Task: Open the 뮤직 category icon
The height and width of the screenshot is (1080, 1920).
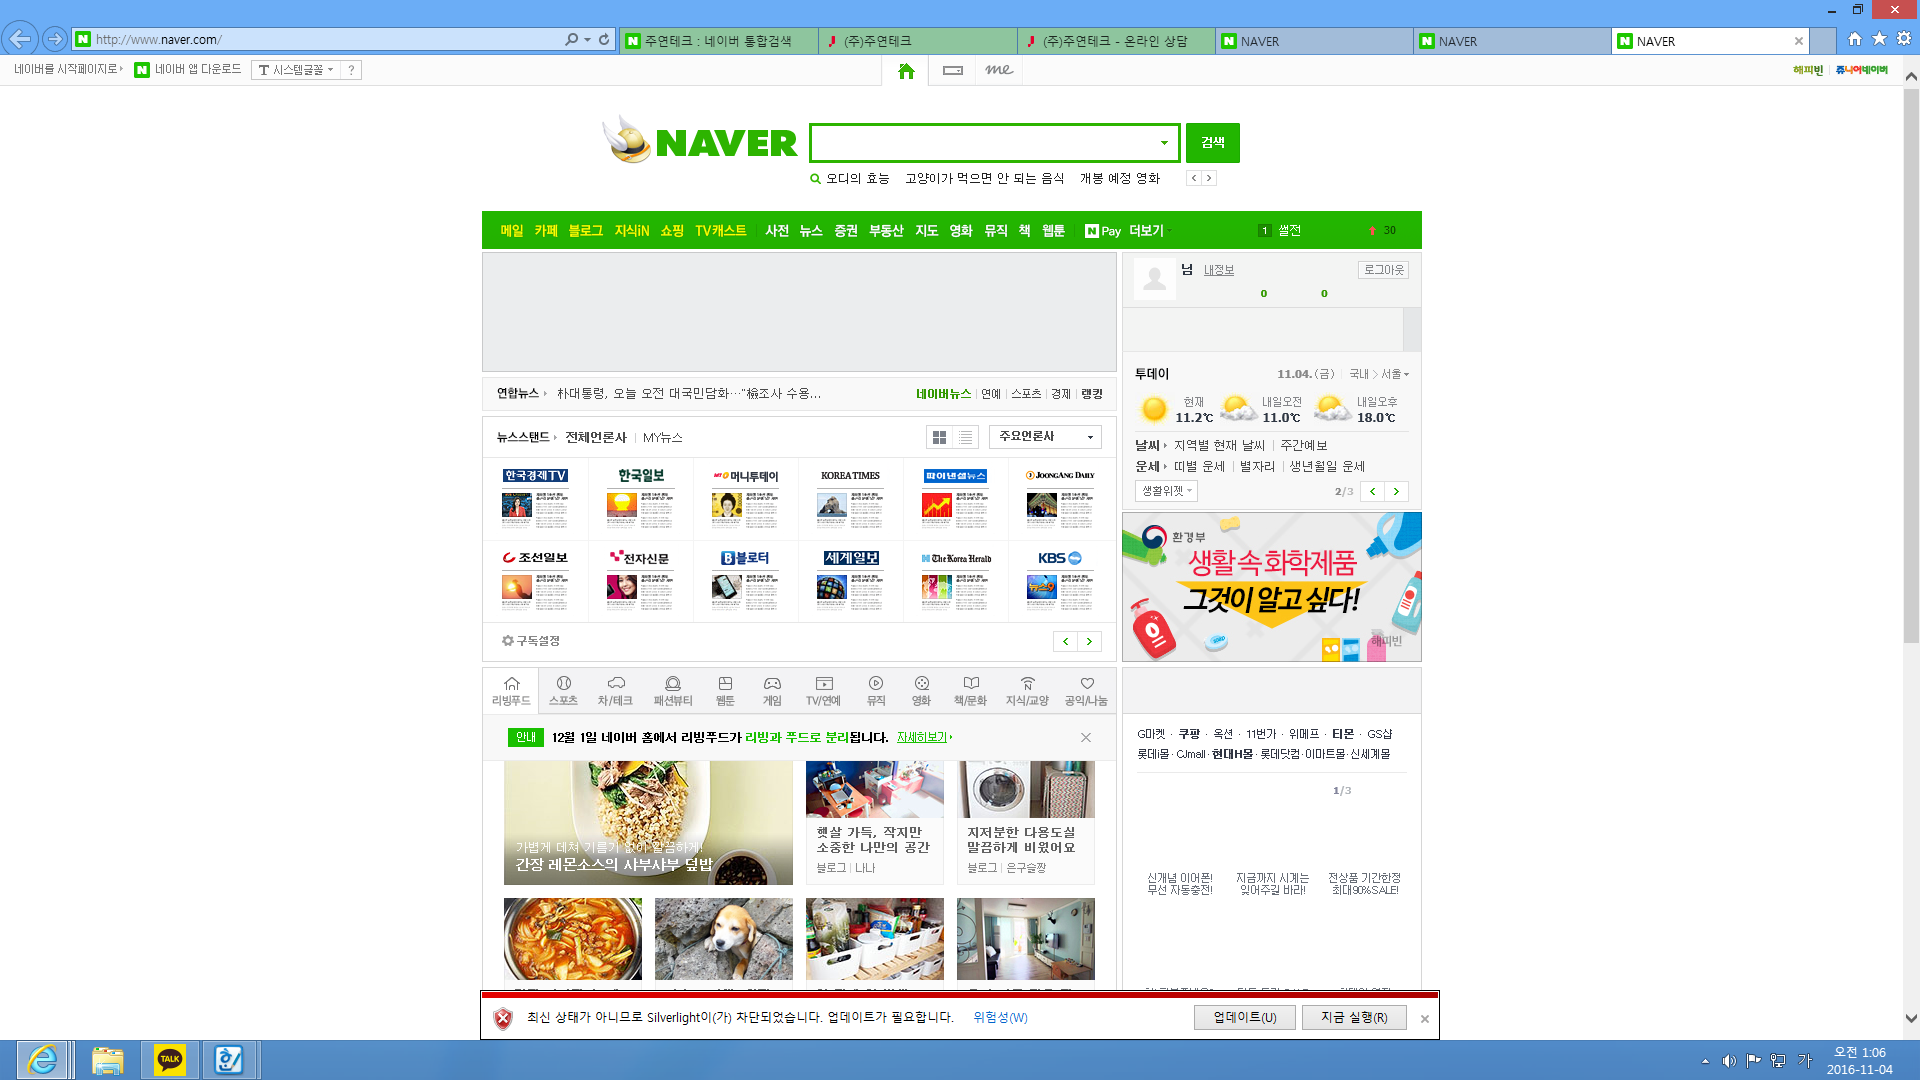Action: coord(876,691)
